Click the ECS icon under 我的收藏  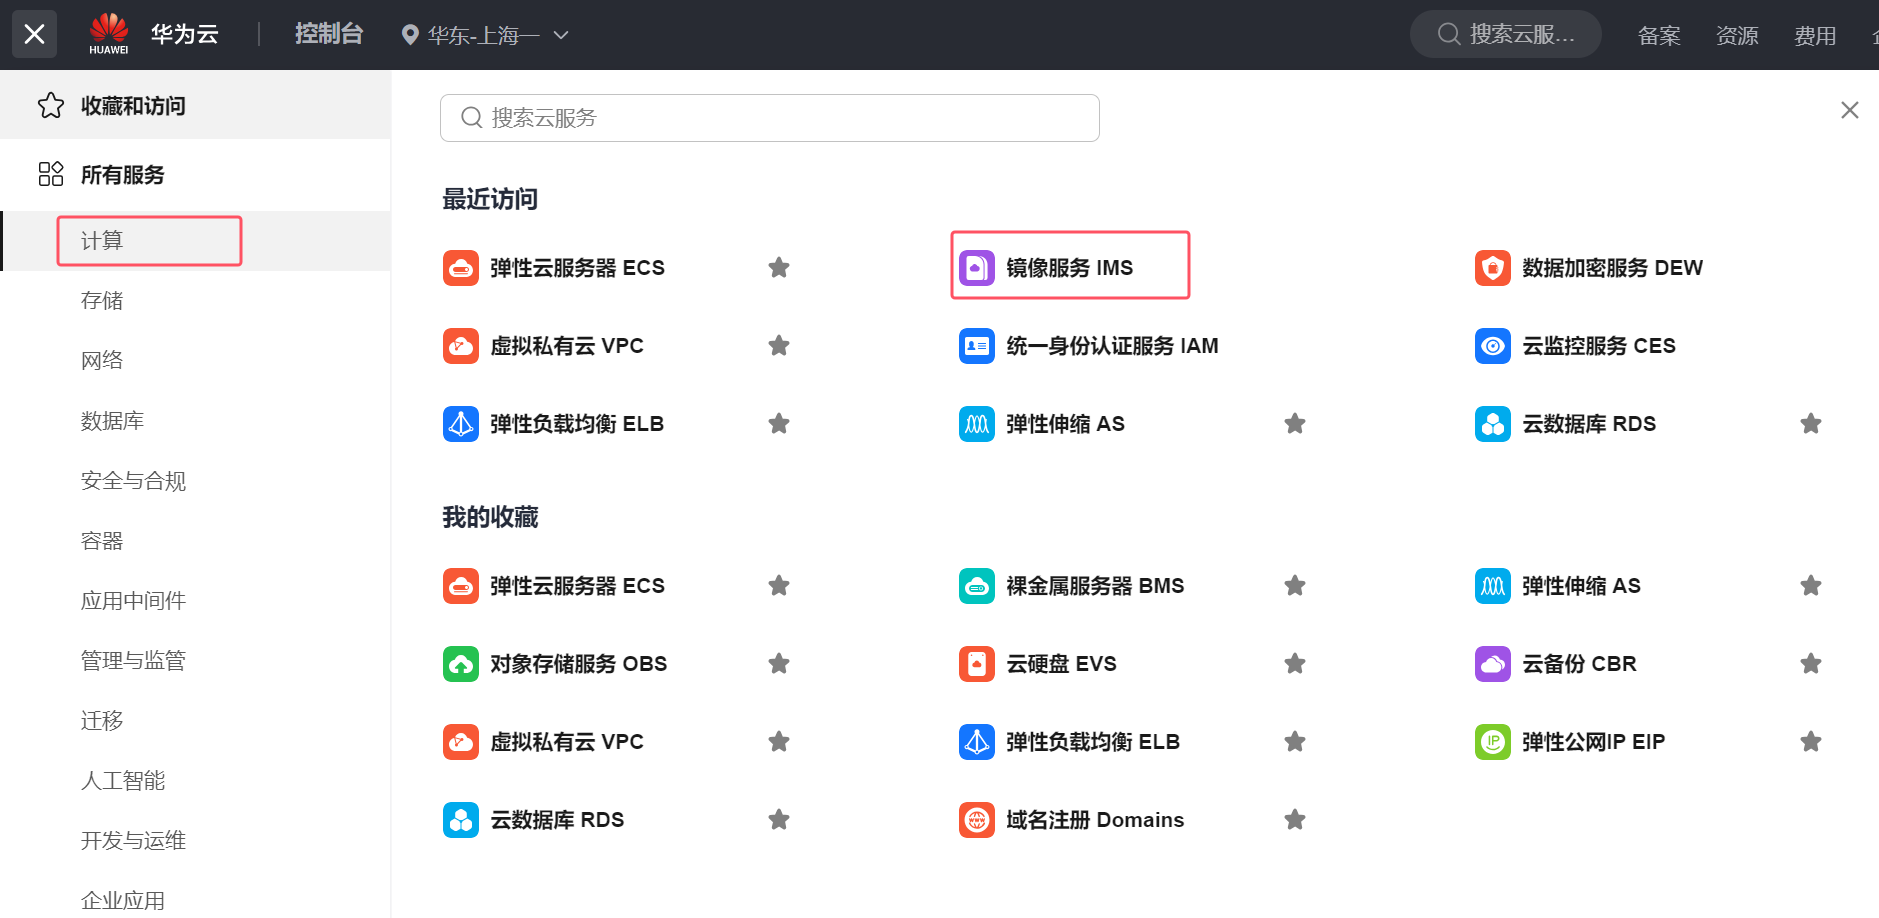point(461,586)
